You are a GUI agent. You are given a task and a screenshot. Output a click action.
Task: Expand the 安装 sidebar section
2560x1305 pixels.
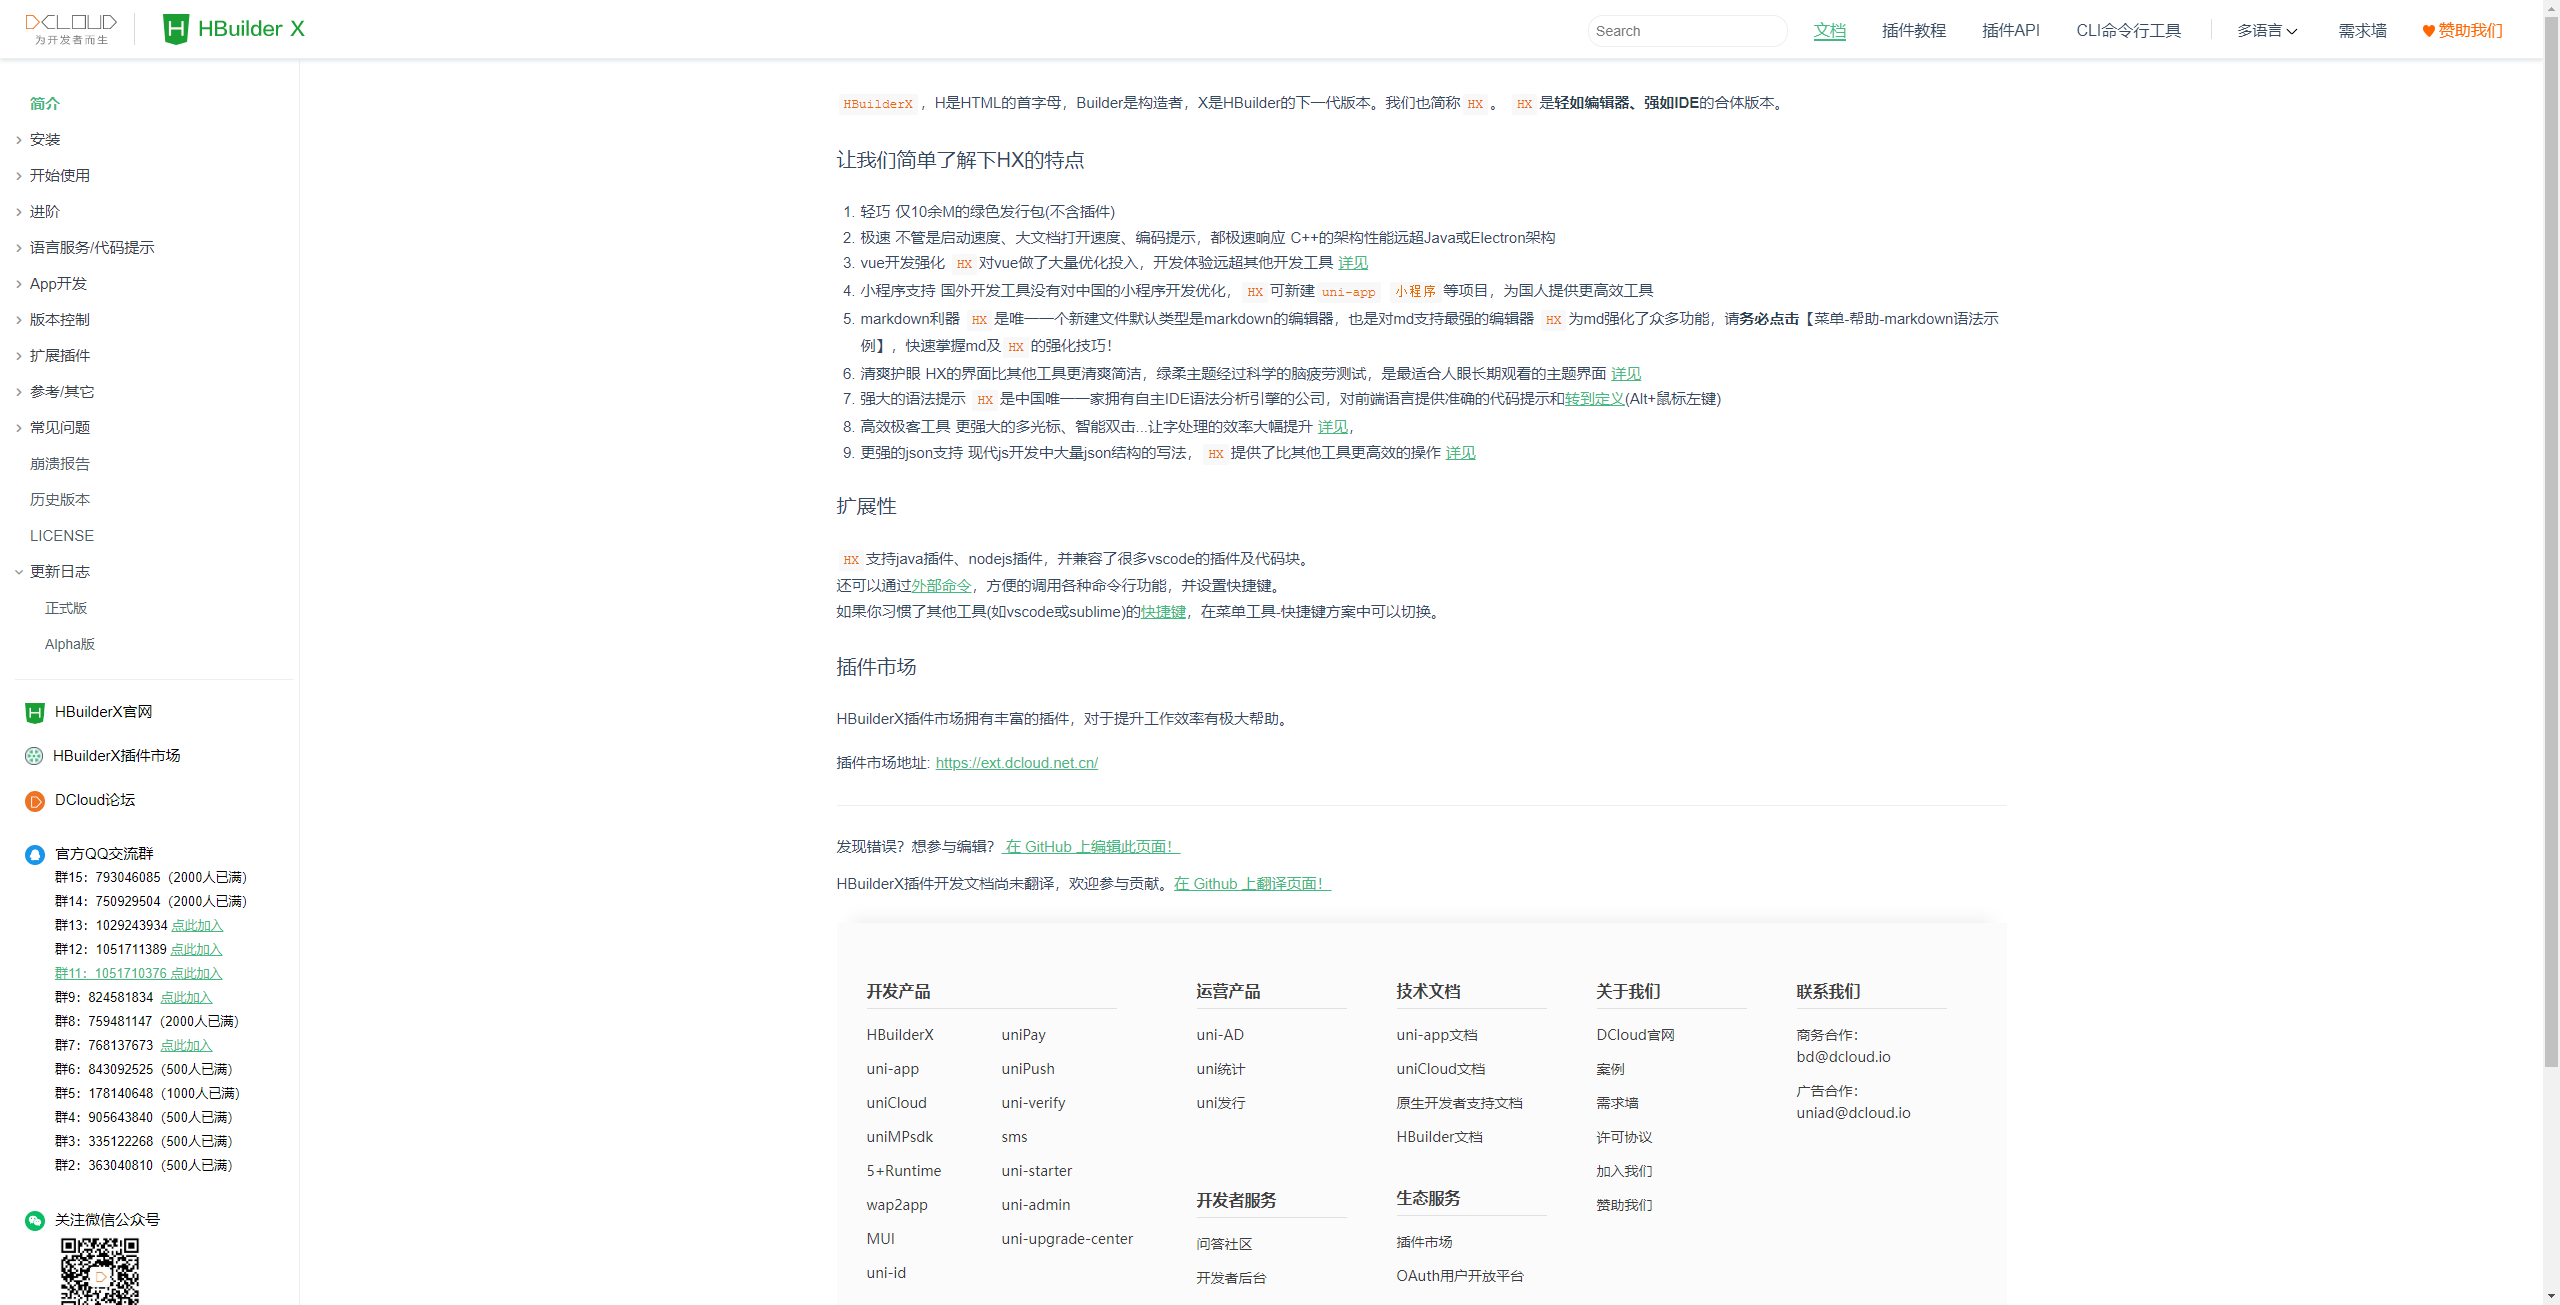pos(44,139)
